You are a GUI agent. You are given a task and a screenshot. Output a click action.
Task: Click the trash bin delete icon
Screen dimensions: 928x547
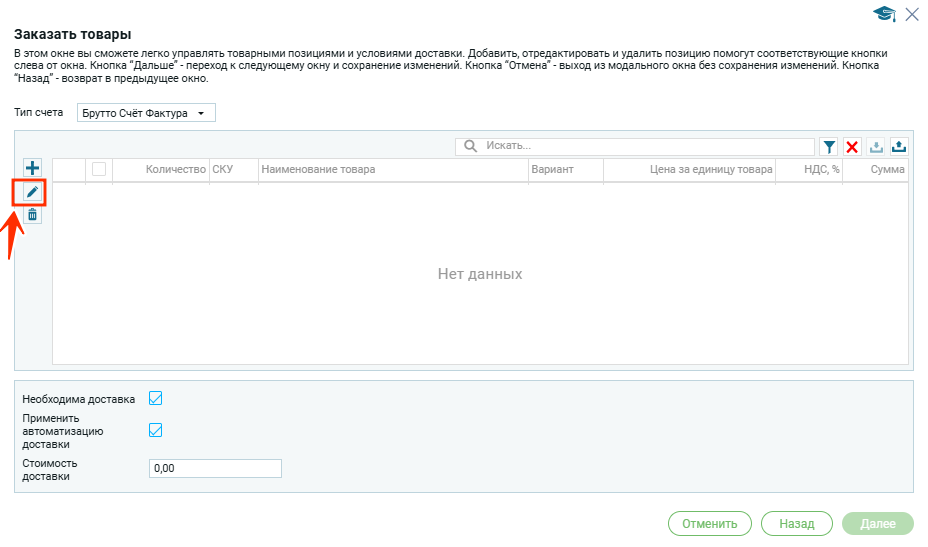[x=32, y=214]
